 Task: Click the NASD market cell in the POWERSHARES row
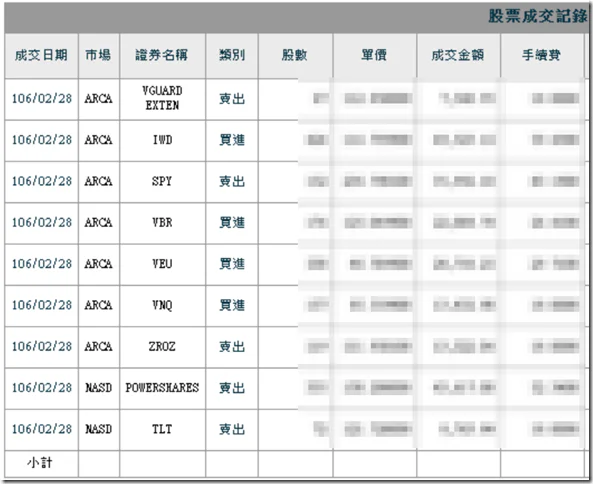98,388
